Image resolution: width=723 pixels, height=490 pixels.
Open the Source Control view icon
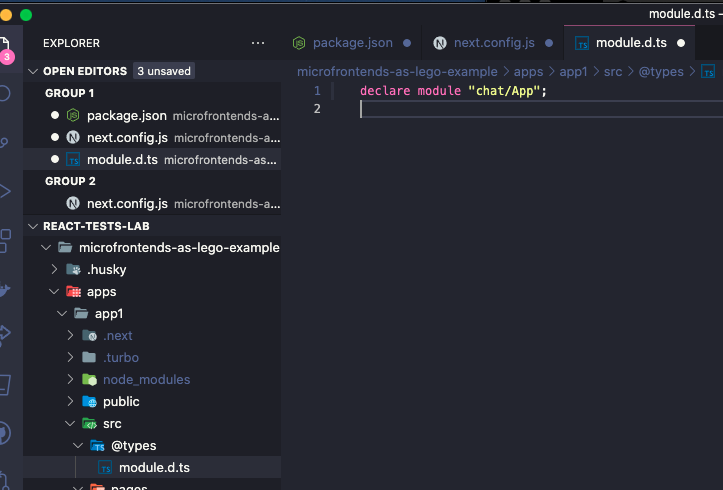[4, 142]
